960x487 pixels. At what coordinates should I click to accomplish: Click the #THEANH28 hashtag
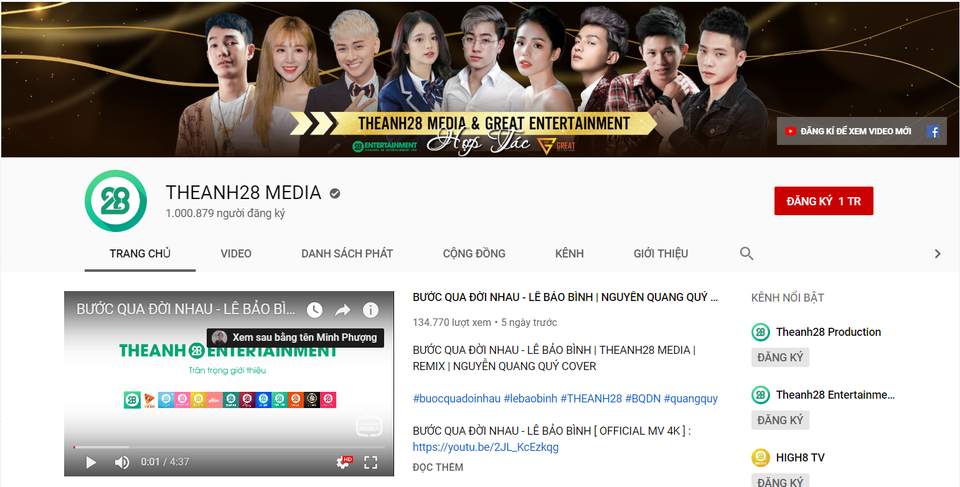[x=591, y=399]
